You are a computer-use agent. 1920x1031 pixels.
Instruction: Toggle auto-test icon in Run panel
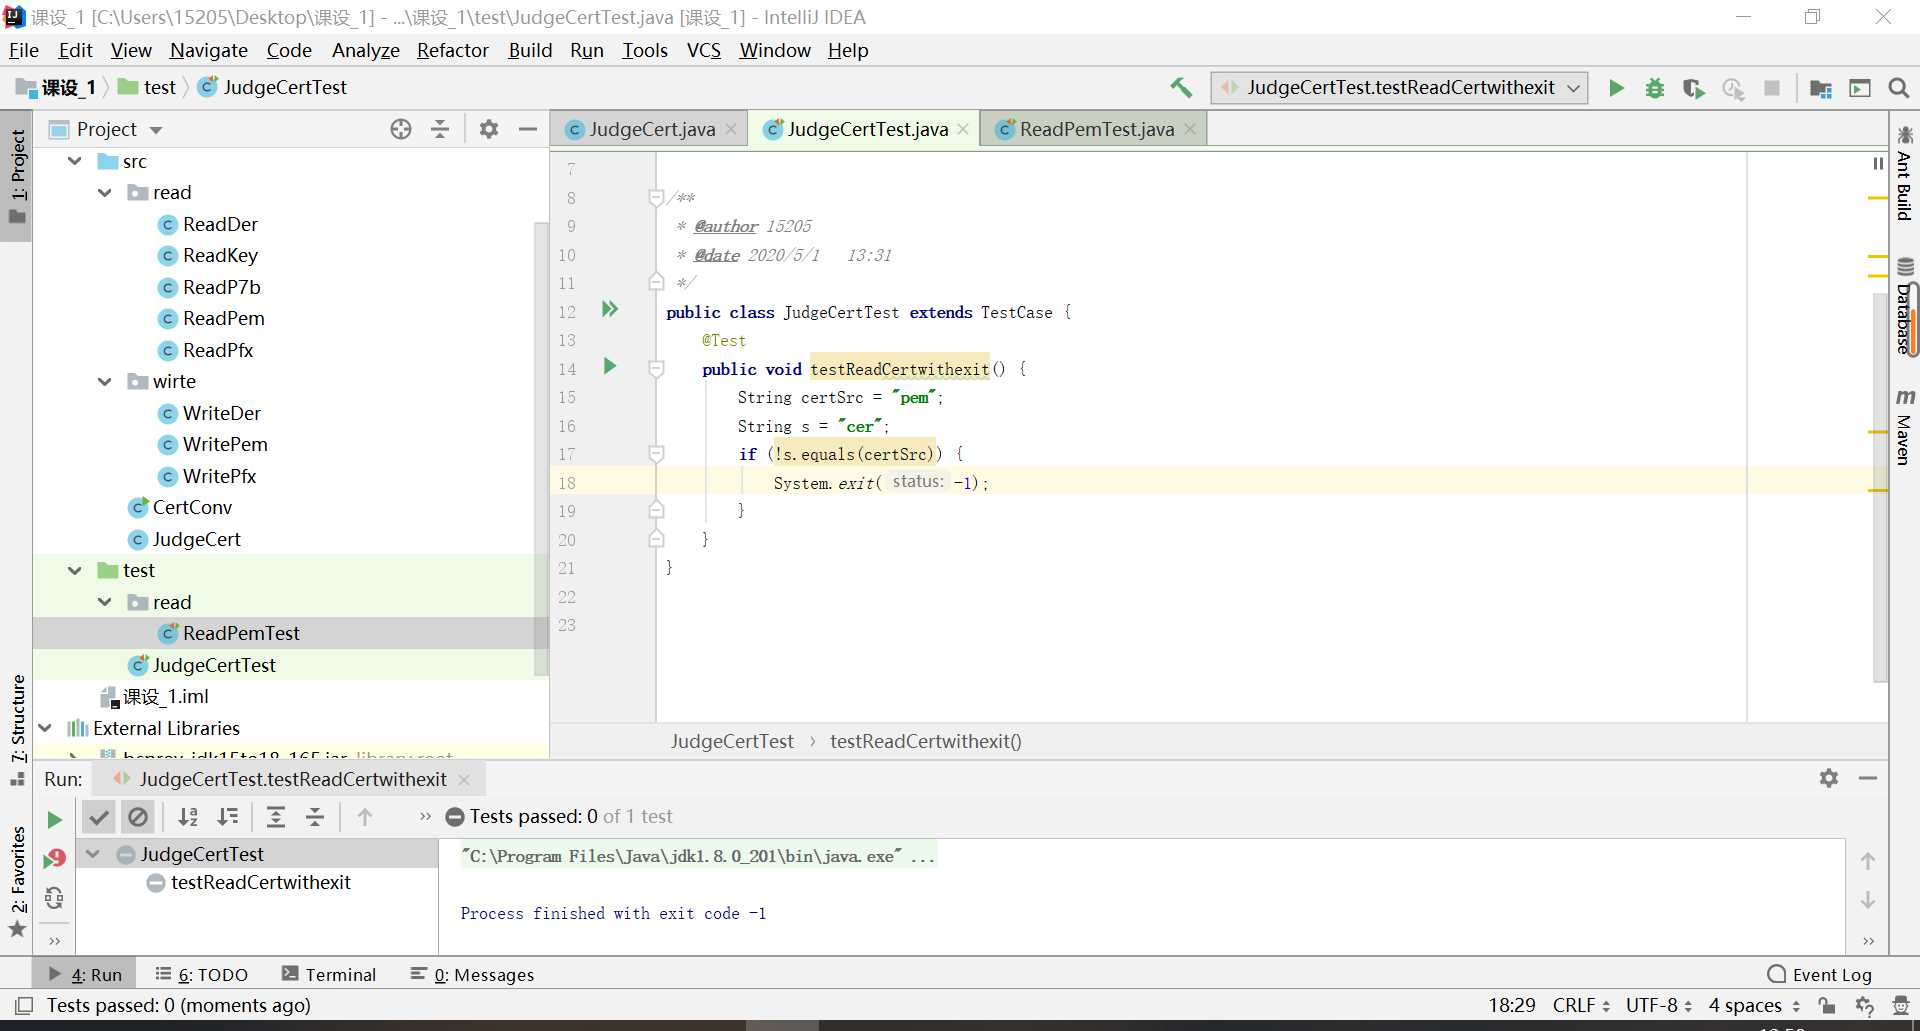[x=54, y=898]
